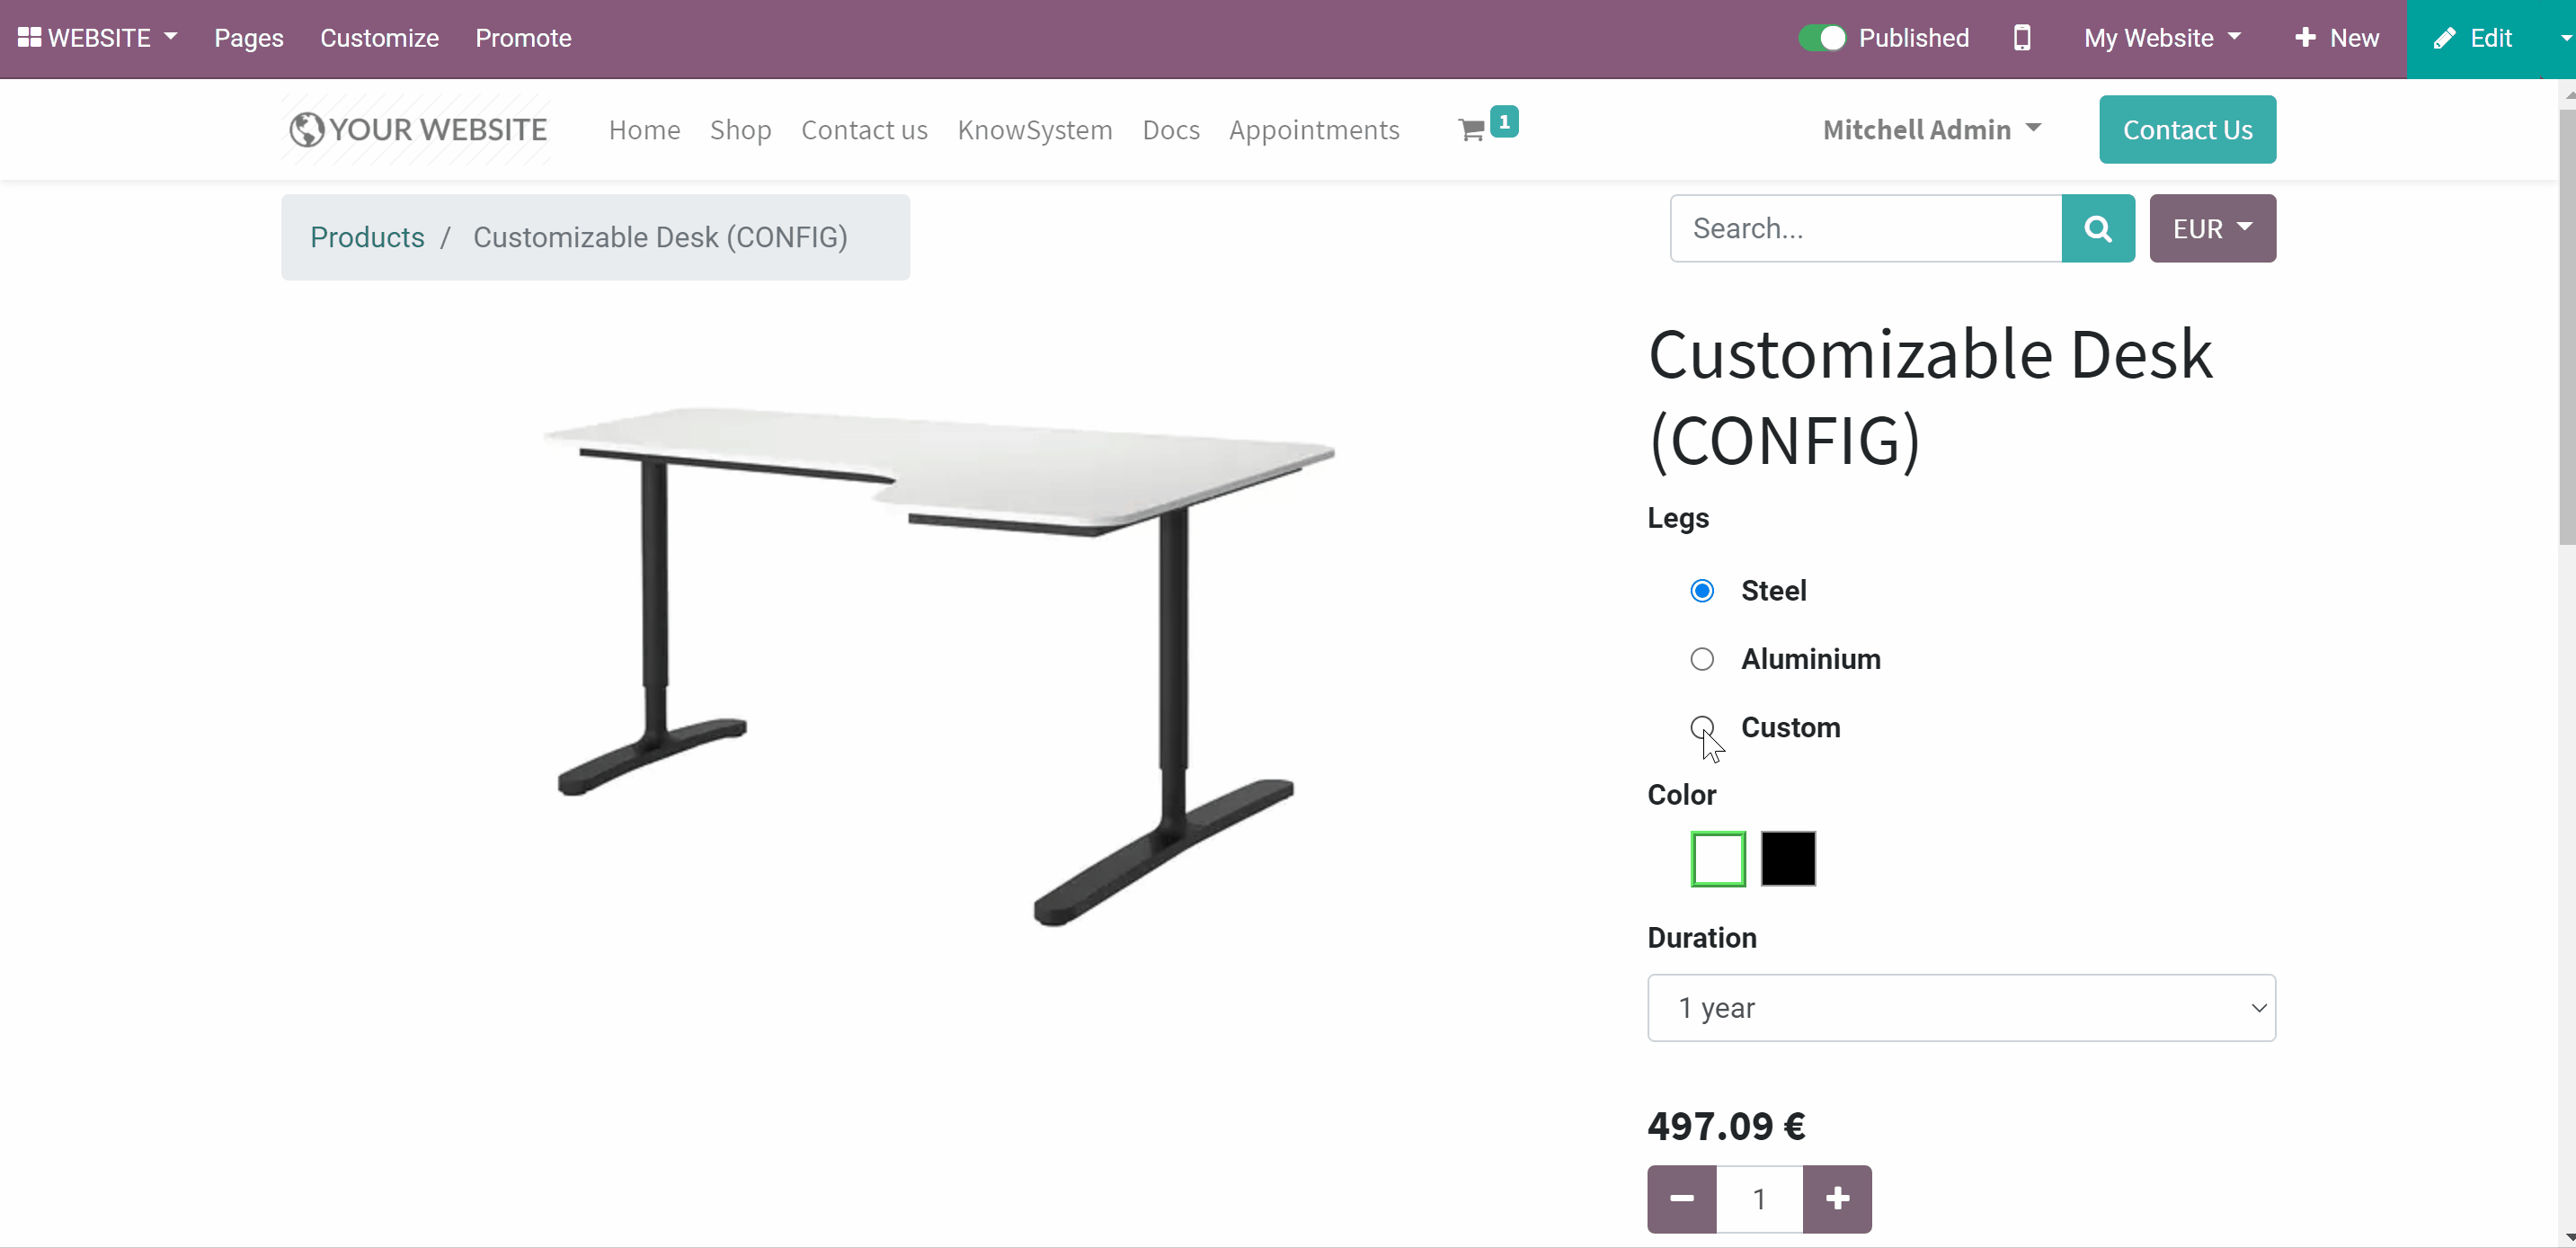The height and width of the screenshot is (1248, 2576).
Task: Click the globe Your Website logo
Action: (417, 130)
